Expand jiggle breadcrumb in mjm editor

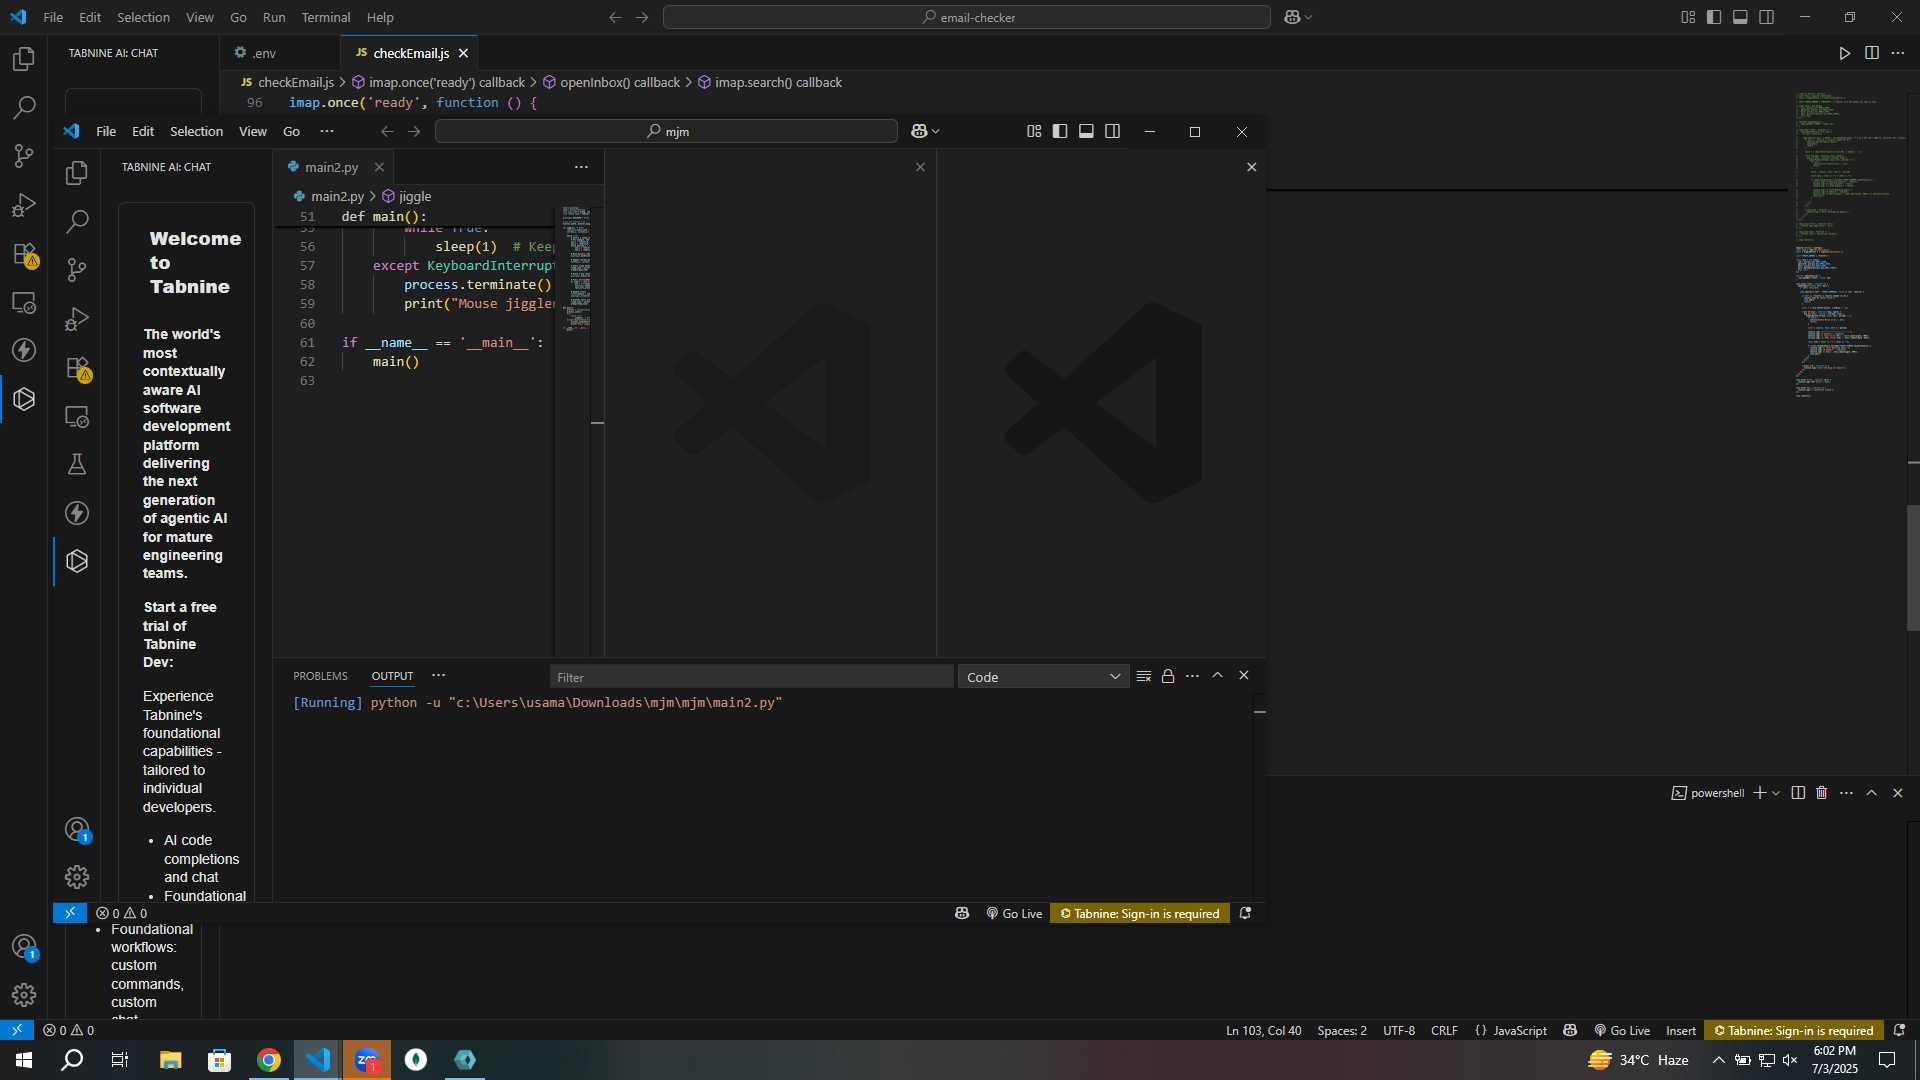407,196
